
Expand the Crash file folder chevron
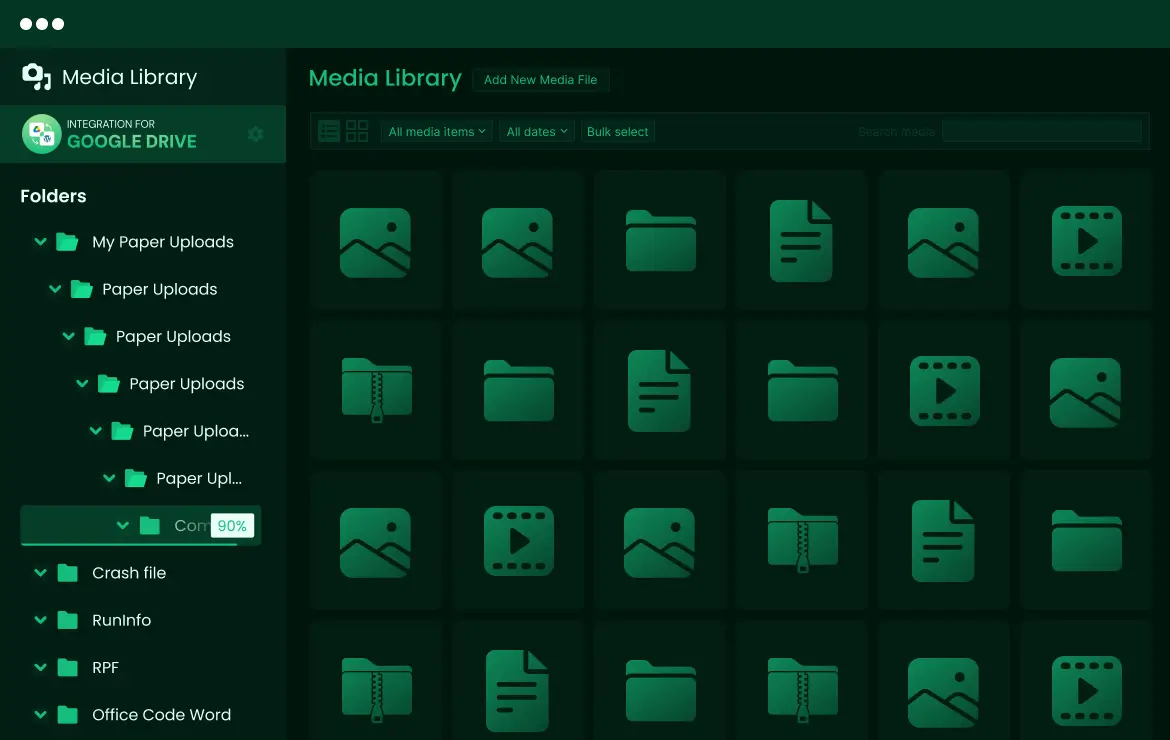(x=41, y=573)
